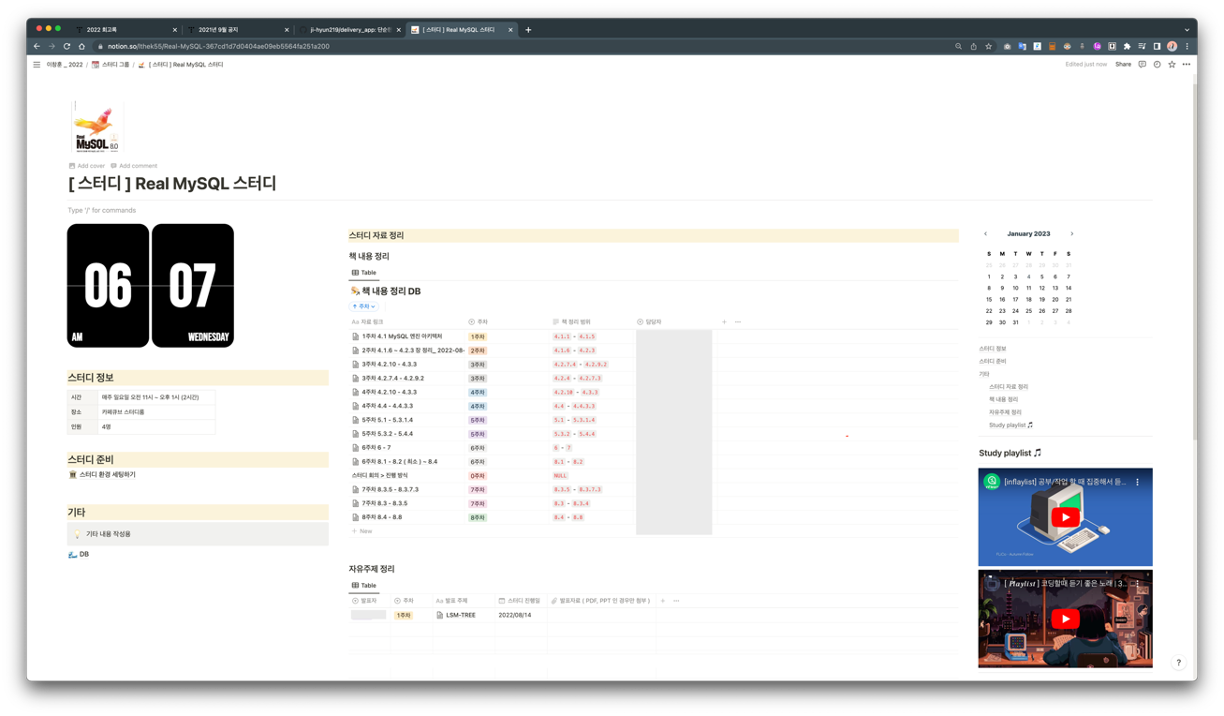Select day 14 in January 2023 calendar
Screen dimensions: 1224x716
[x=1068, y=288]
